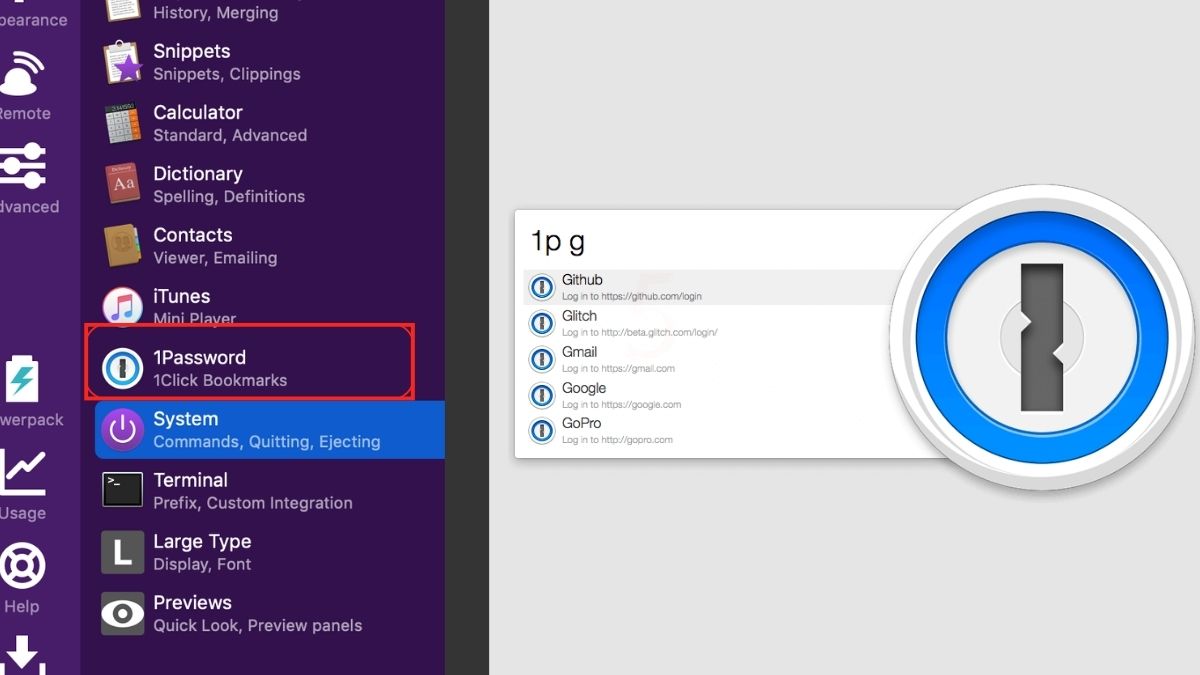Choose the Github login result
The image size is (1200, 675).
click(710, 288)
